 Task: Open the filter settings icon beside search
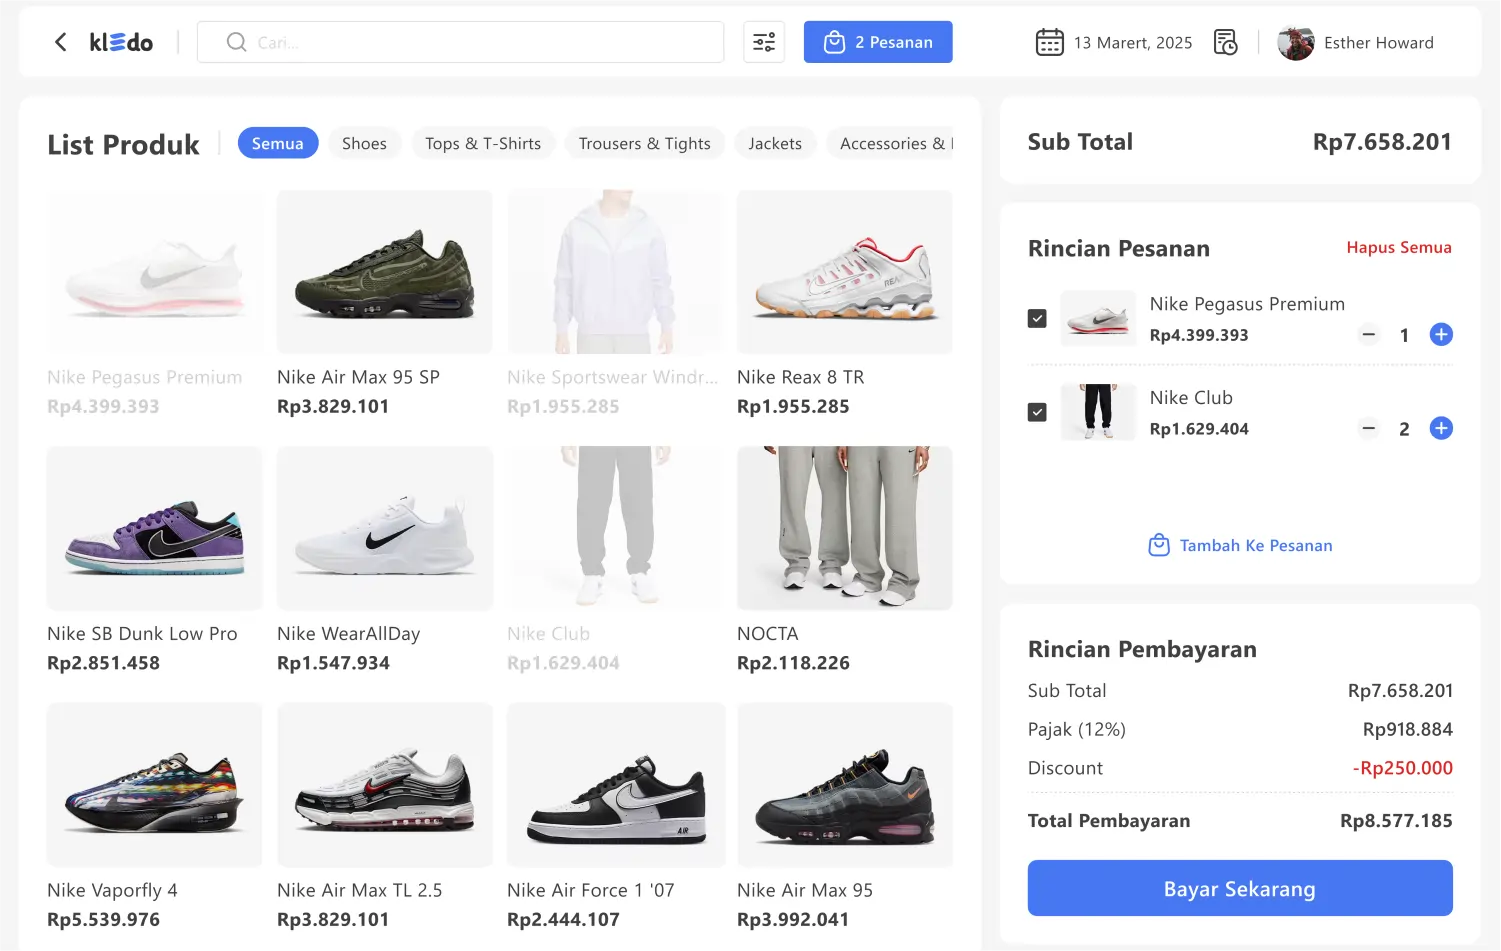coord(764,41)
